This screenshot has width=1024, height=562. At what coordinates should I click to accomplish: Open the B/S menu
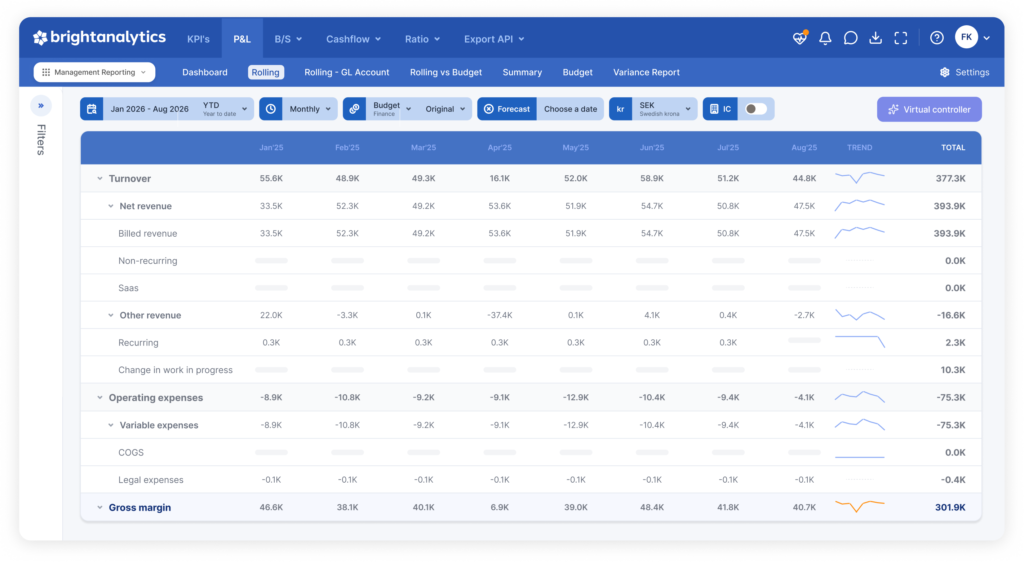[x=288, y=39]
